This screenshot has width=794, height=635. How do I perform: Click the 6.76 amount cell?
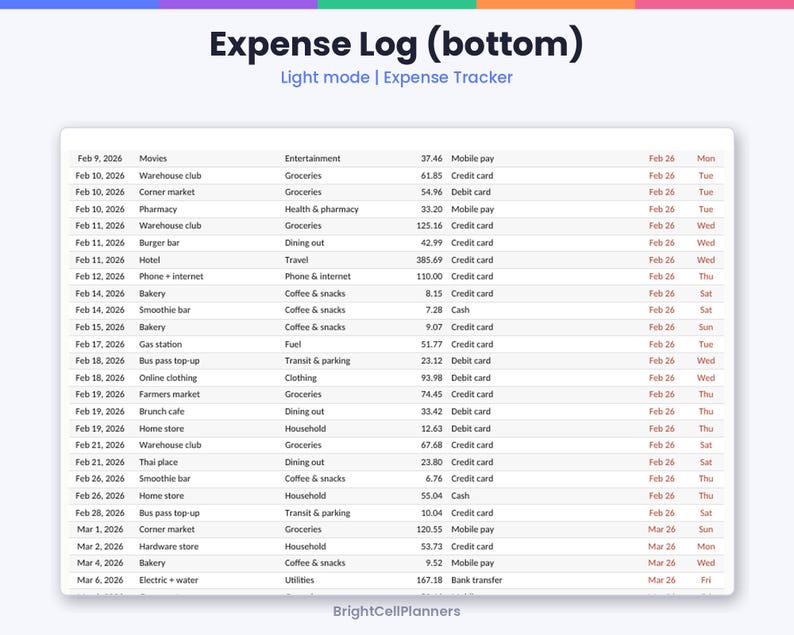(434, 479)
